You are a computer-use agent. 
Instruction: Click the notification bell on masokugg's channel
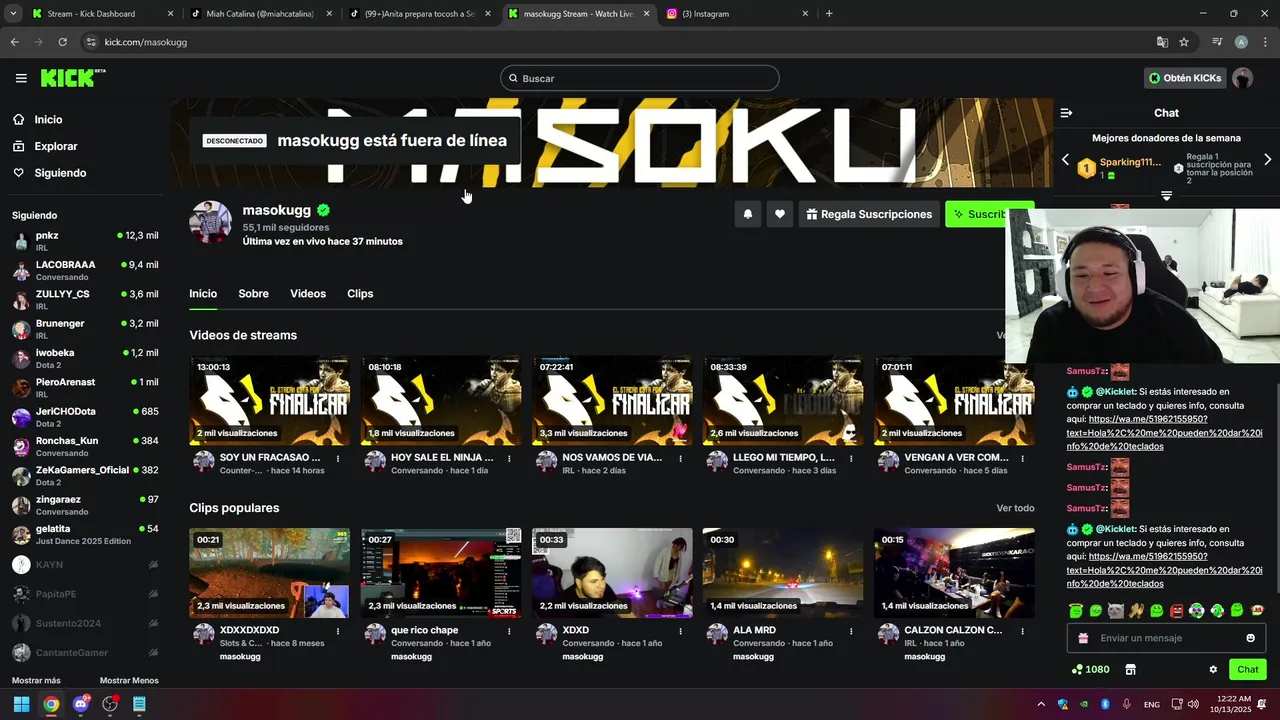(747, 214)
